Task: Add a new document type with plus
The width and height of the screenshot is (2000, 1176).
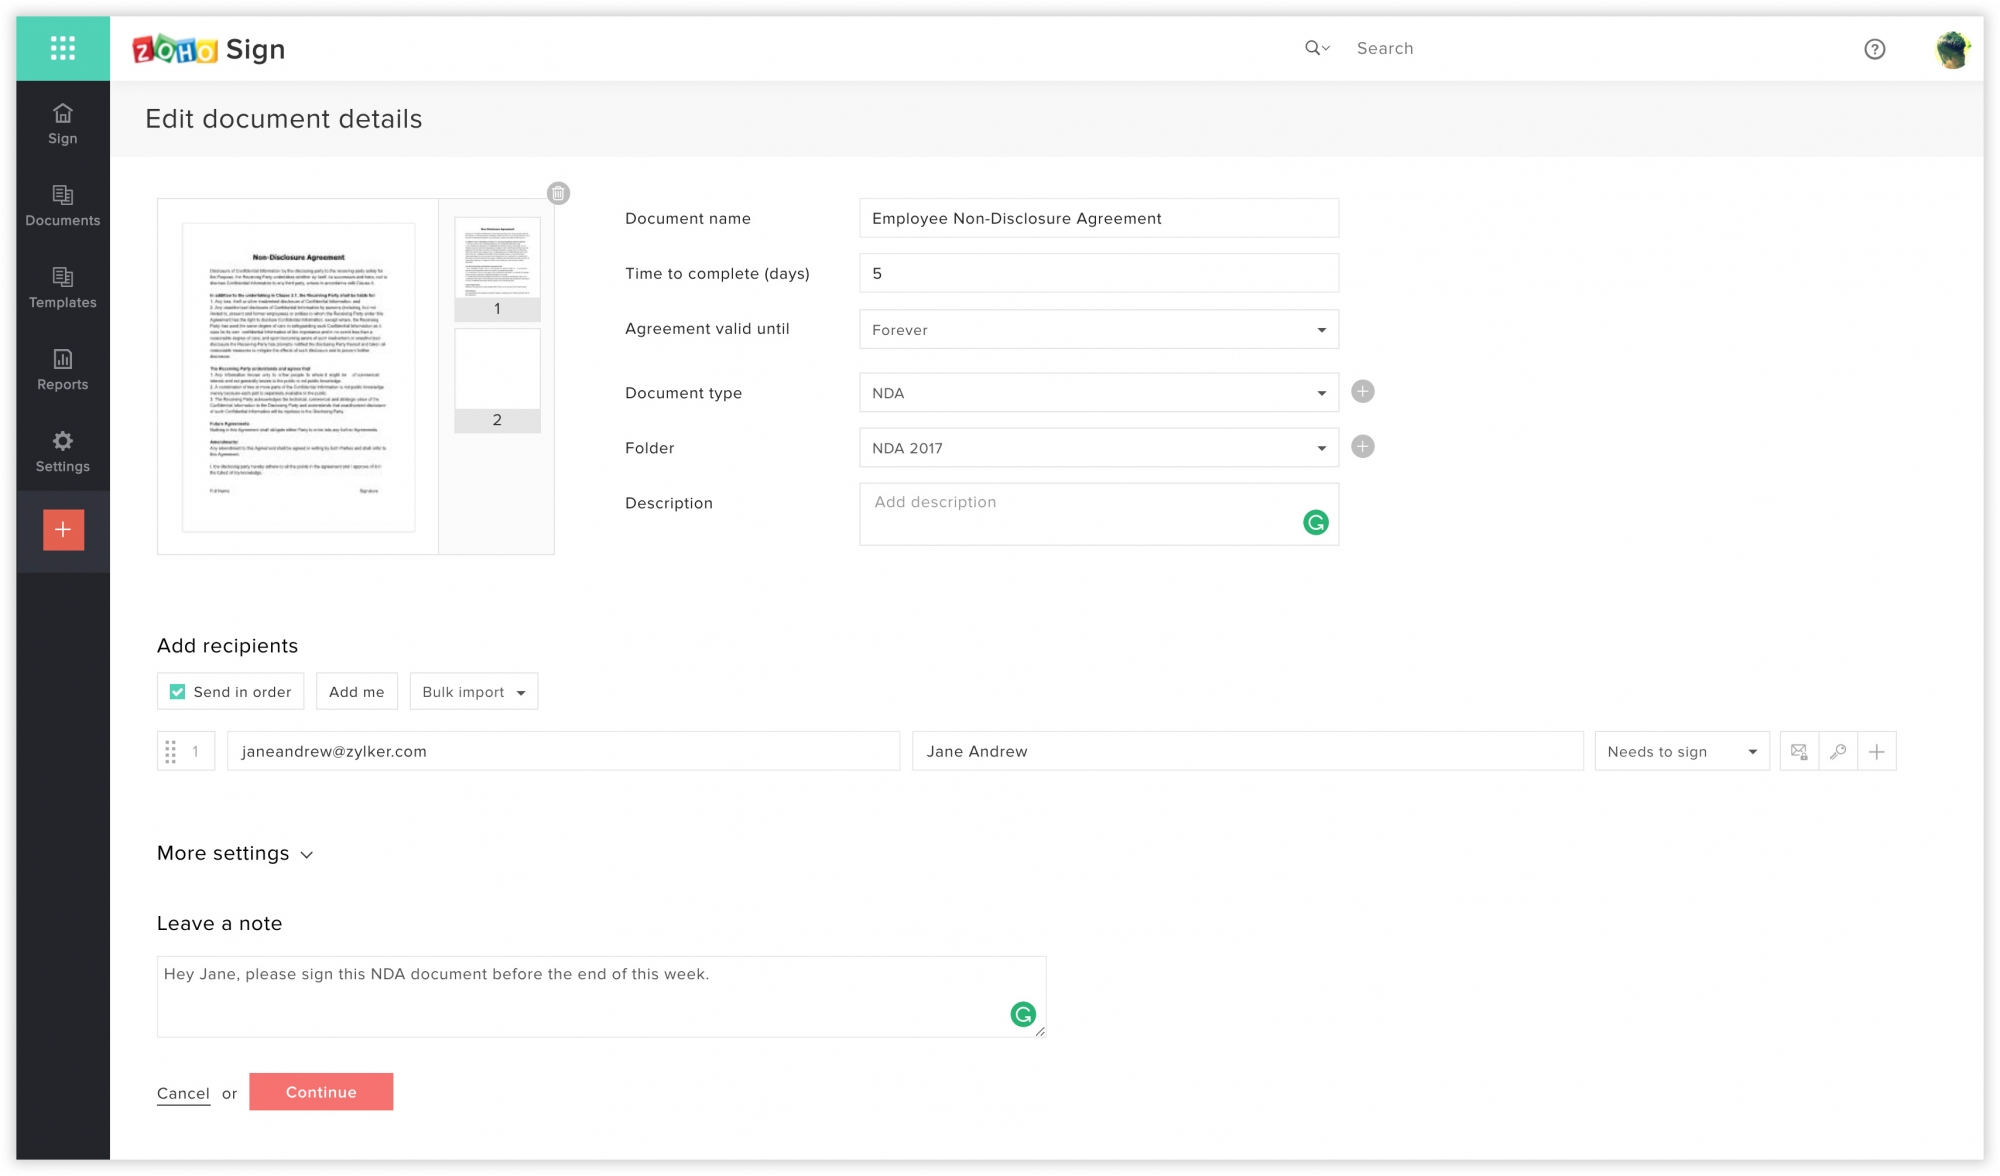Action: pyautogui.click(x=1363, y=392)
